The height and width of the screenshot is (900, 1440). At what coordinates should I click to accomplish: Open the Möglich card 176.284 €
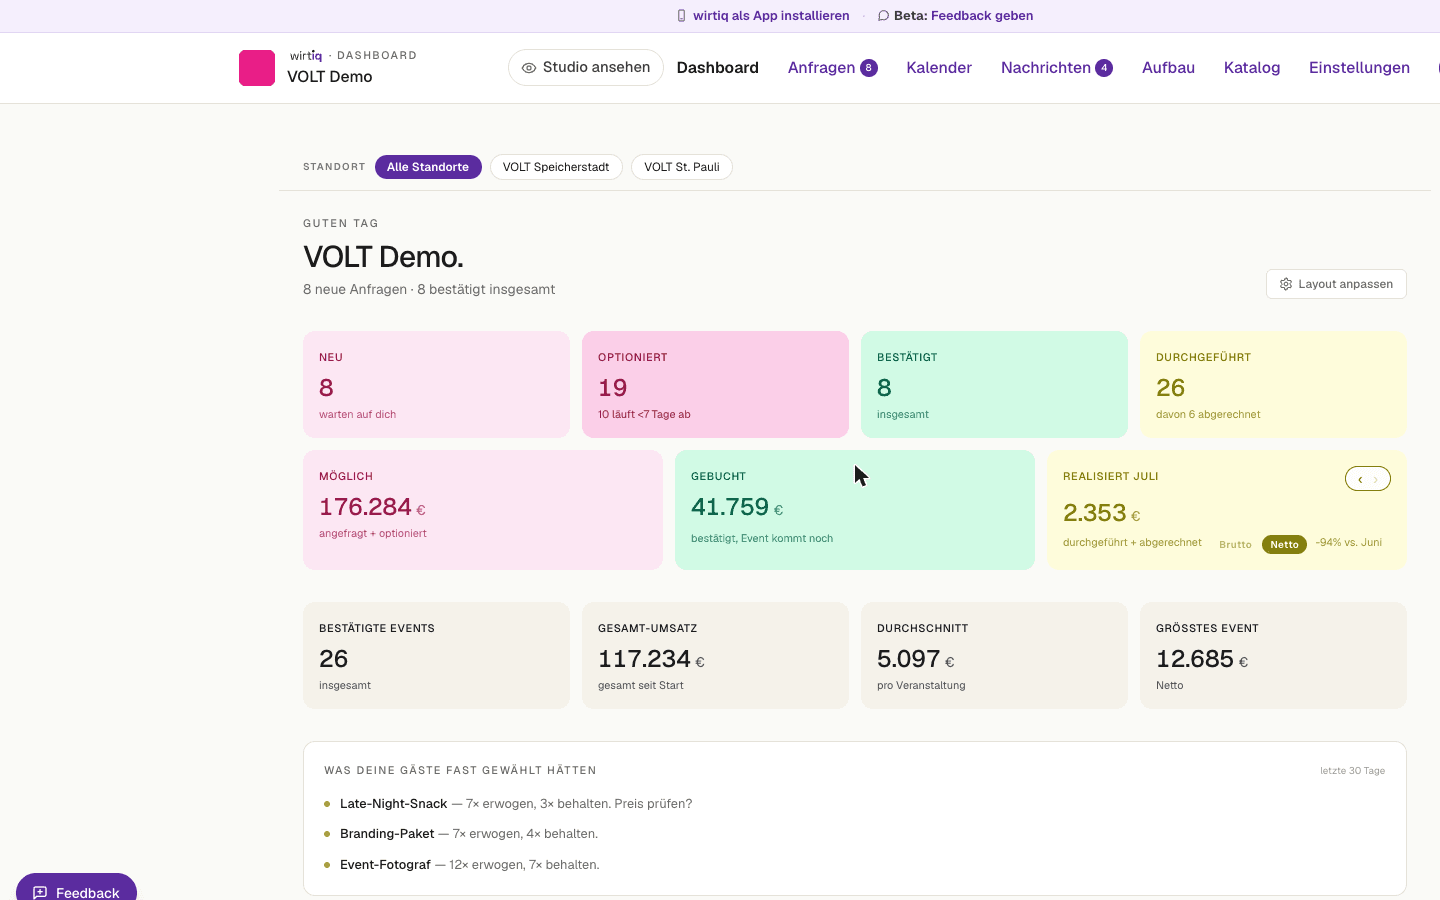click(x=483, y=510)
